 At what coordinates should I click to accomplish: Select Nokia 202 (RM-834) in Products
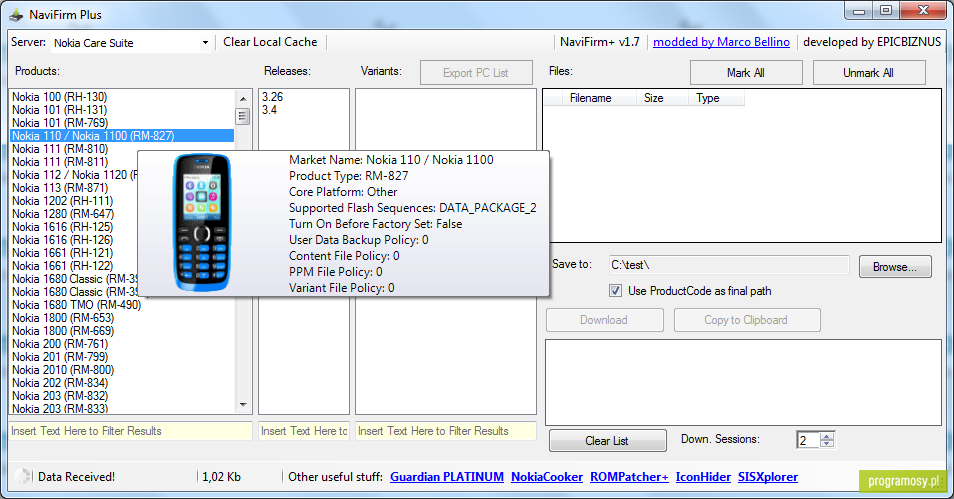pyautogui.click(x=60, y=383)
